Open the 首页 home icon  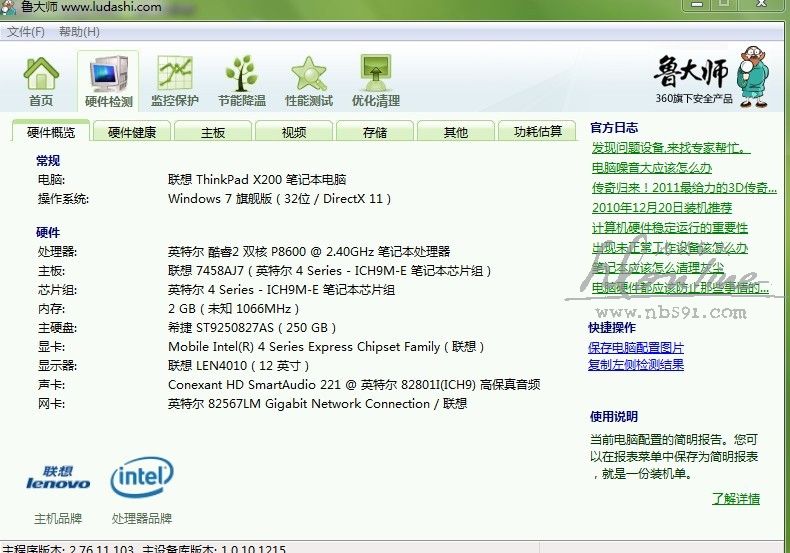click(x=41, y=81)
